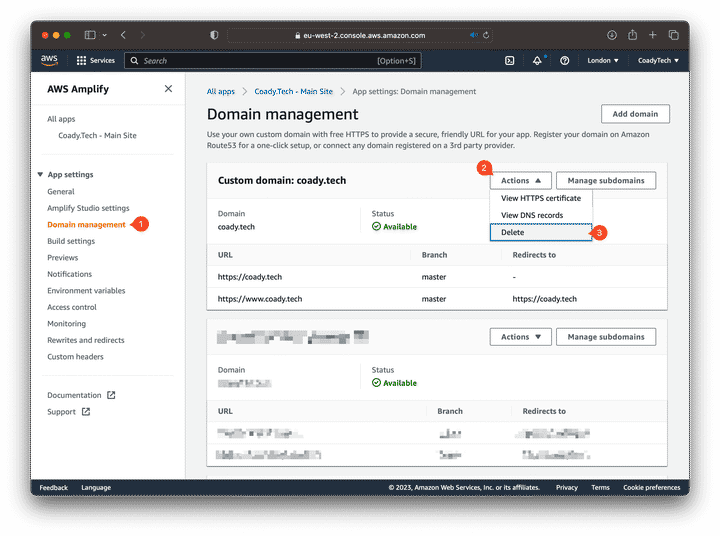Close the AWS Amplify sidebar
720x536 pixels.
click(x=169, y=89)
